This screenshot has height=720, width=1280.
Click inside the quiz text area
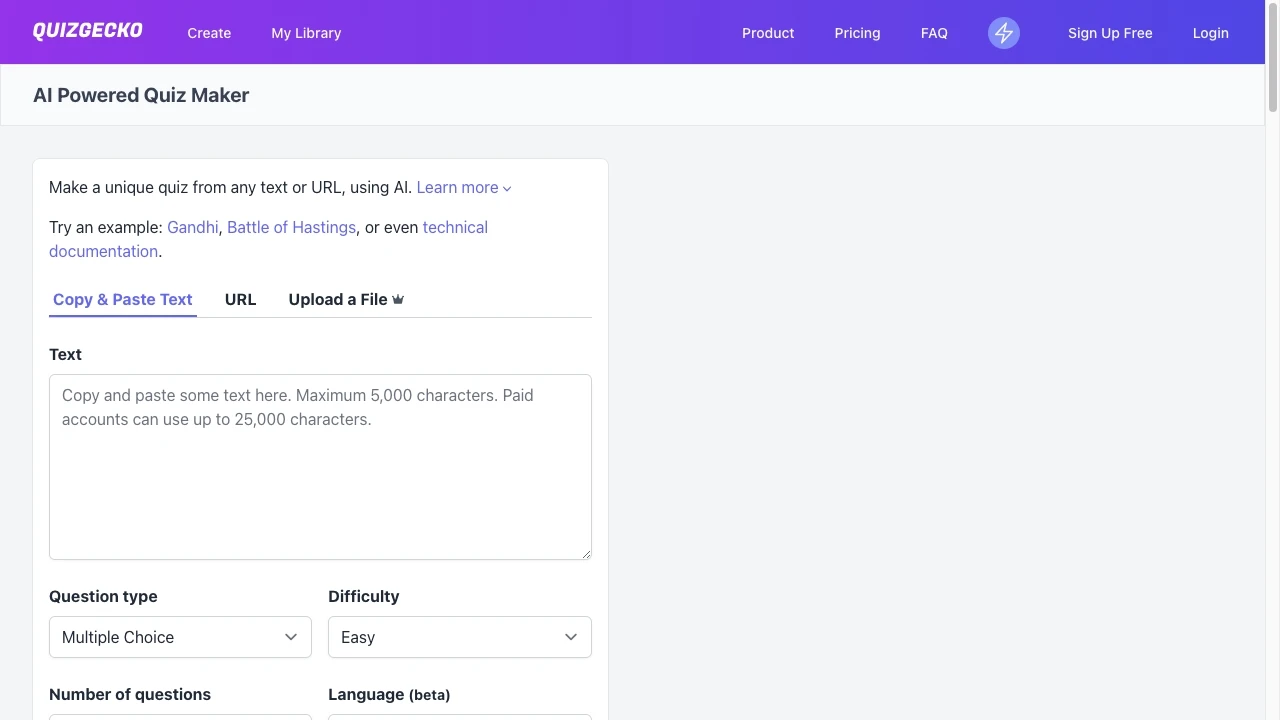point(320,467)
